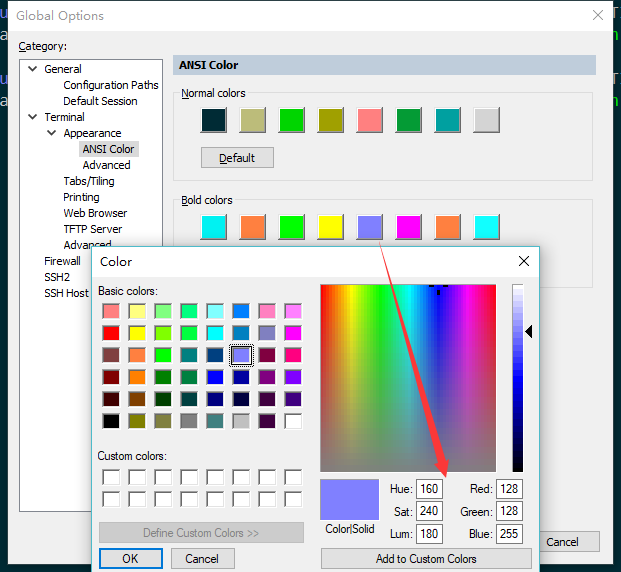Click Add to Custom Colors button
This screenshot has width=621, height=572.
coord(426,559)
